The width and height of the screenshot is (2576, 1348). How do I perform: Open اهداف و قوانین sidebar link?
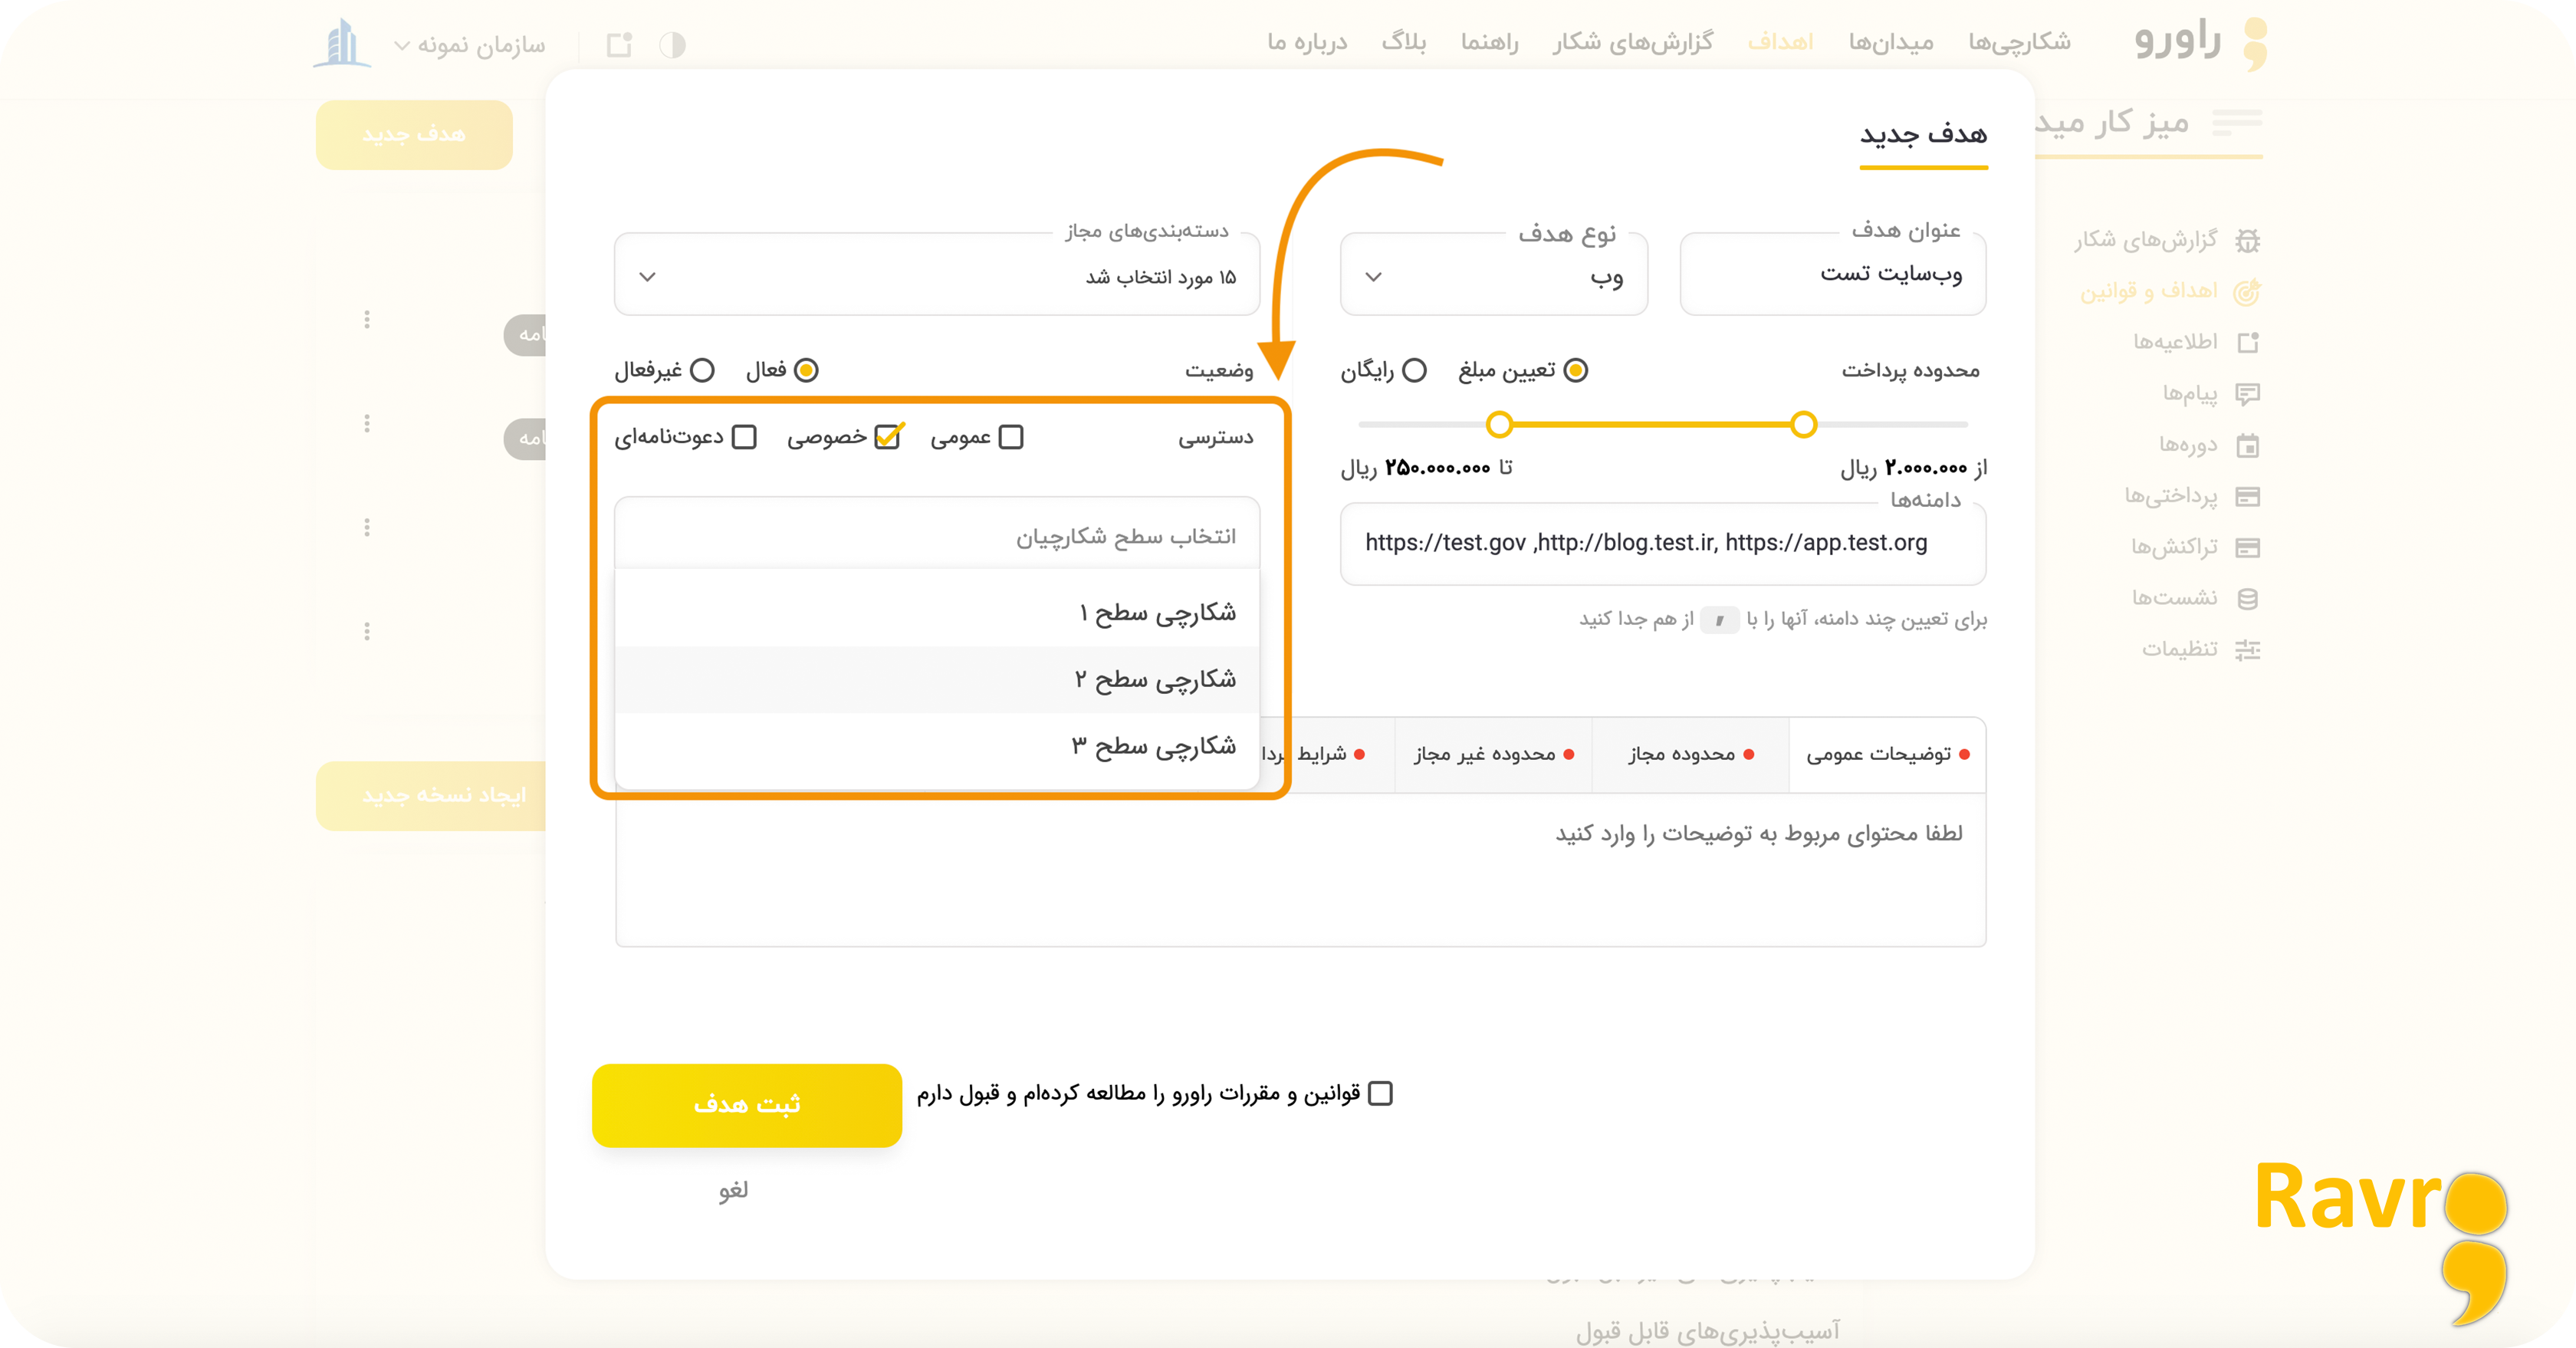(2148, 291)
